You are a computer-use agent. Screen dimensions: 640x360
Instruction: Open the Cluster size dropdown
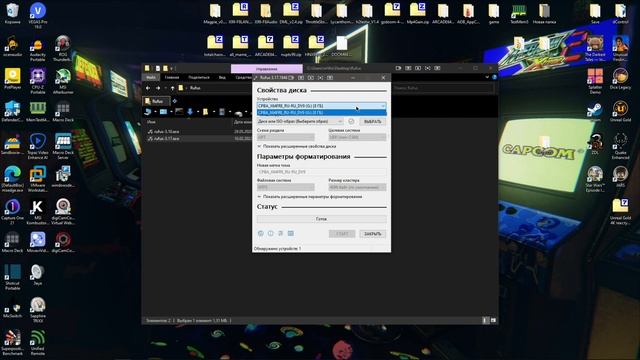tap(357, 187)
